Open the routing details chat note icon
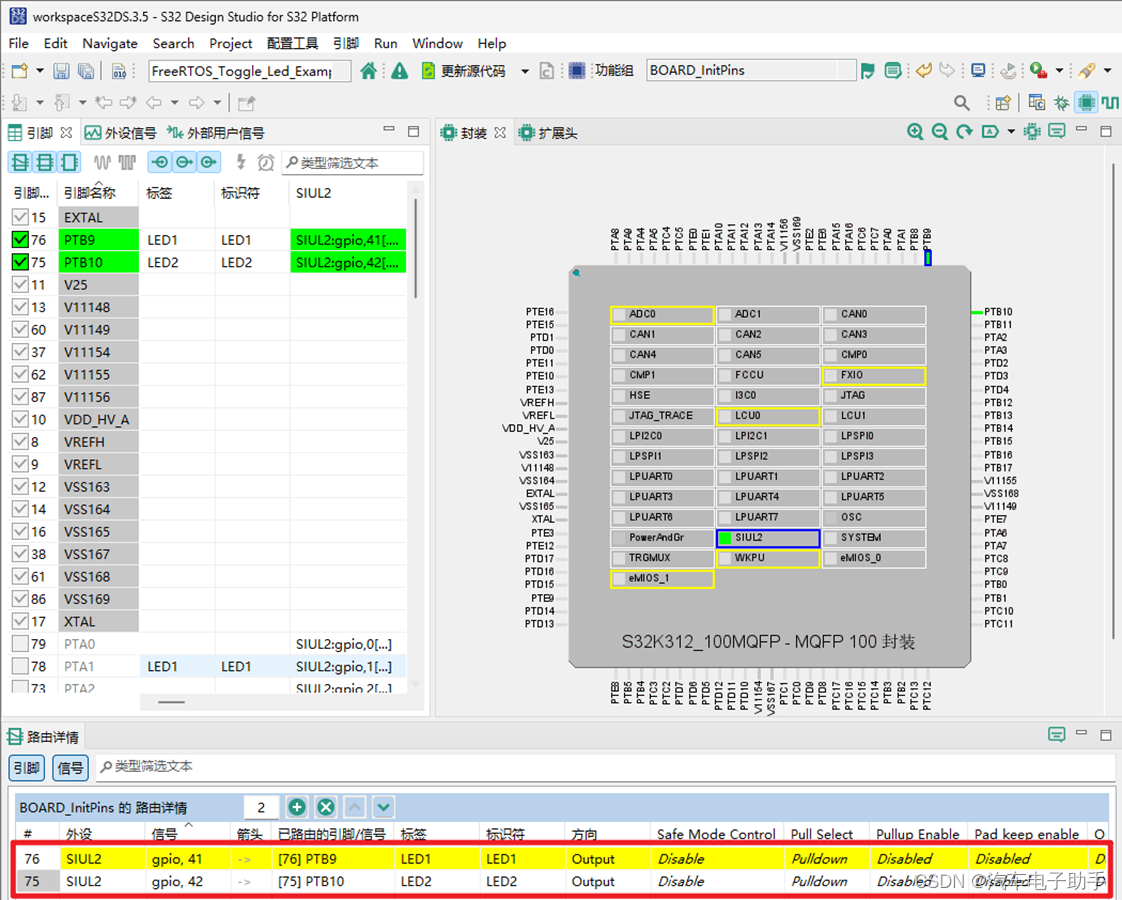This screenshot has width=1122, height=900. pyautogui.click(x=1056, y=735)
